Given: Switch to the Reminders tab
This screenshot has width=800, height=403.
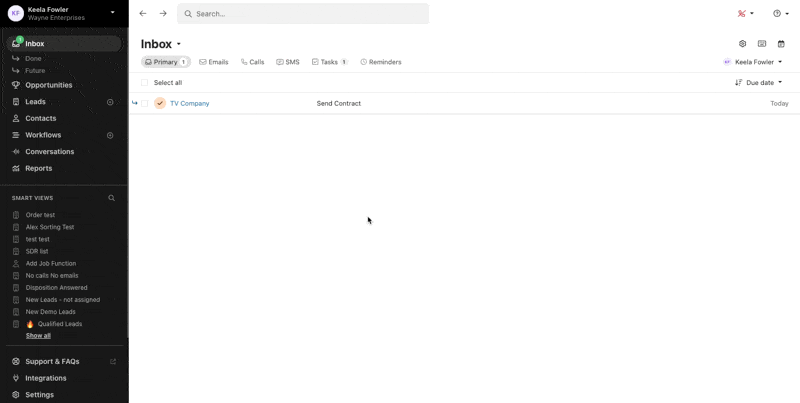Looking at the screenshot, I should coord(381,62).
